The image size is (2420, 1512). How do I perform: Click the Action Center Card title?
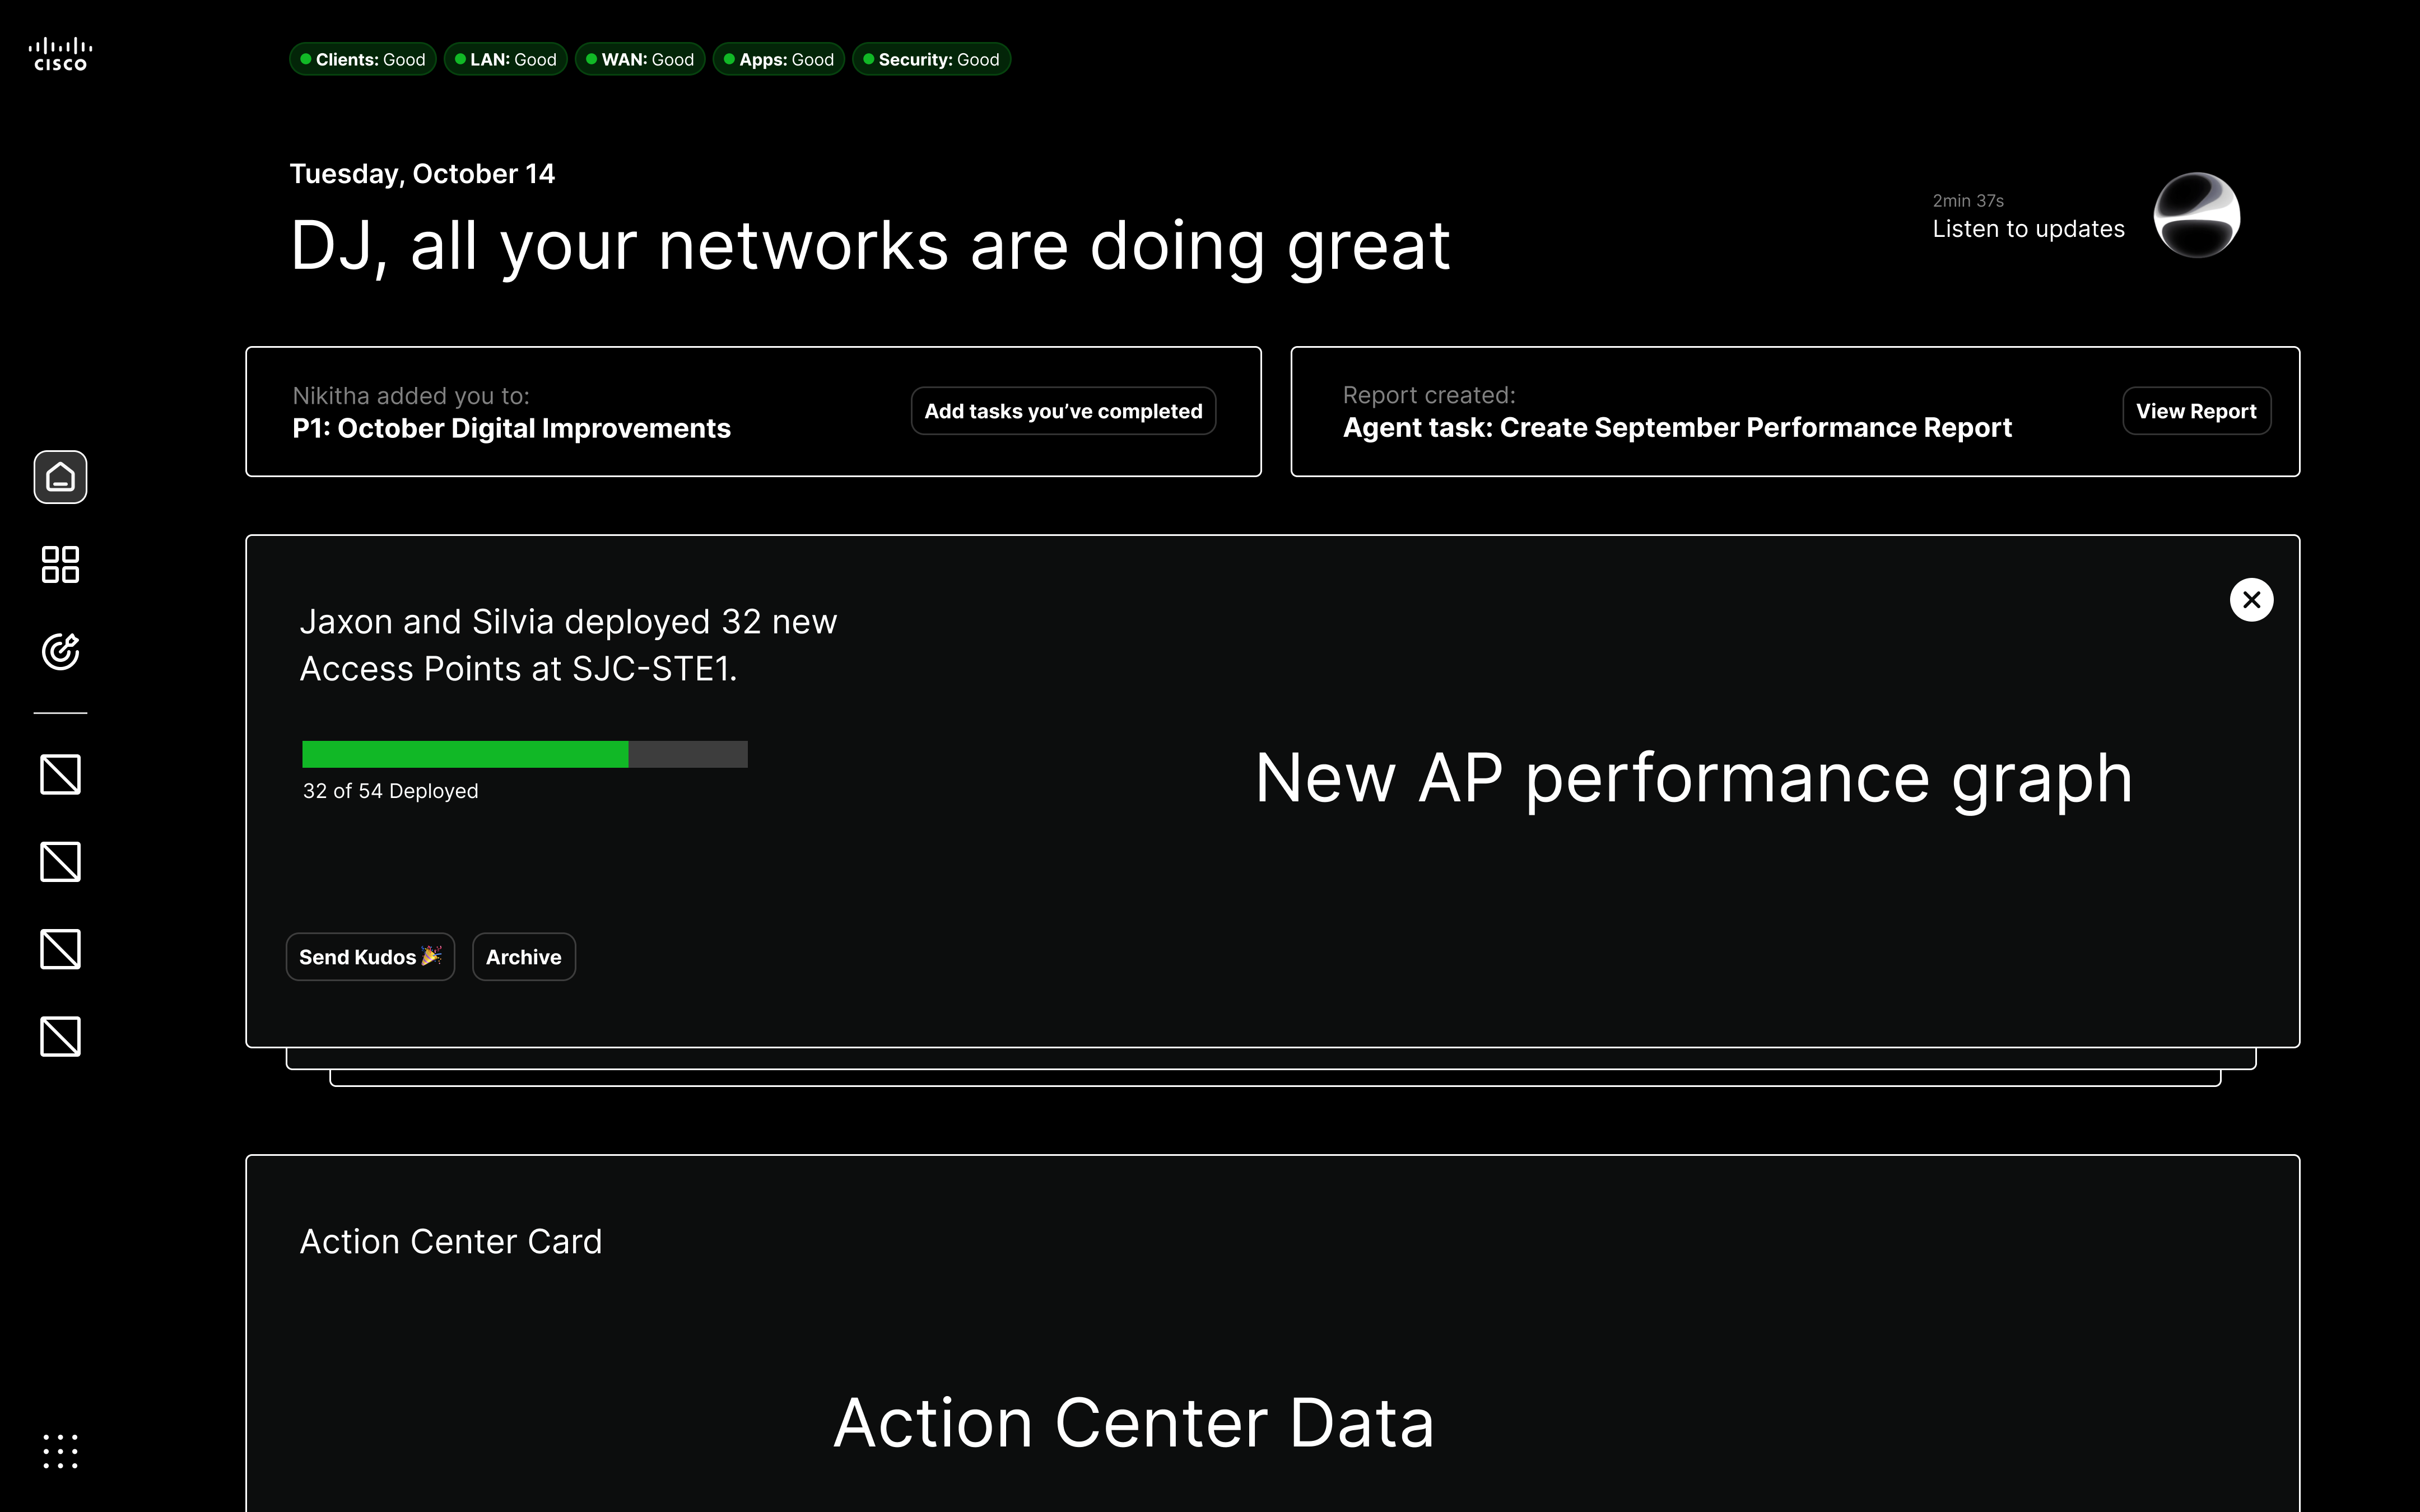pyautogui.click(x=451, y=1241)
